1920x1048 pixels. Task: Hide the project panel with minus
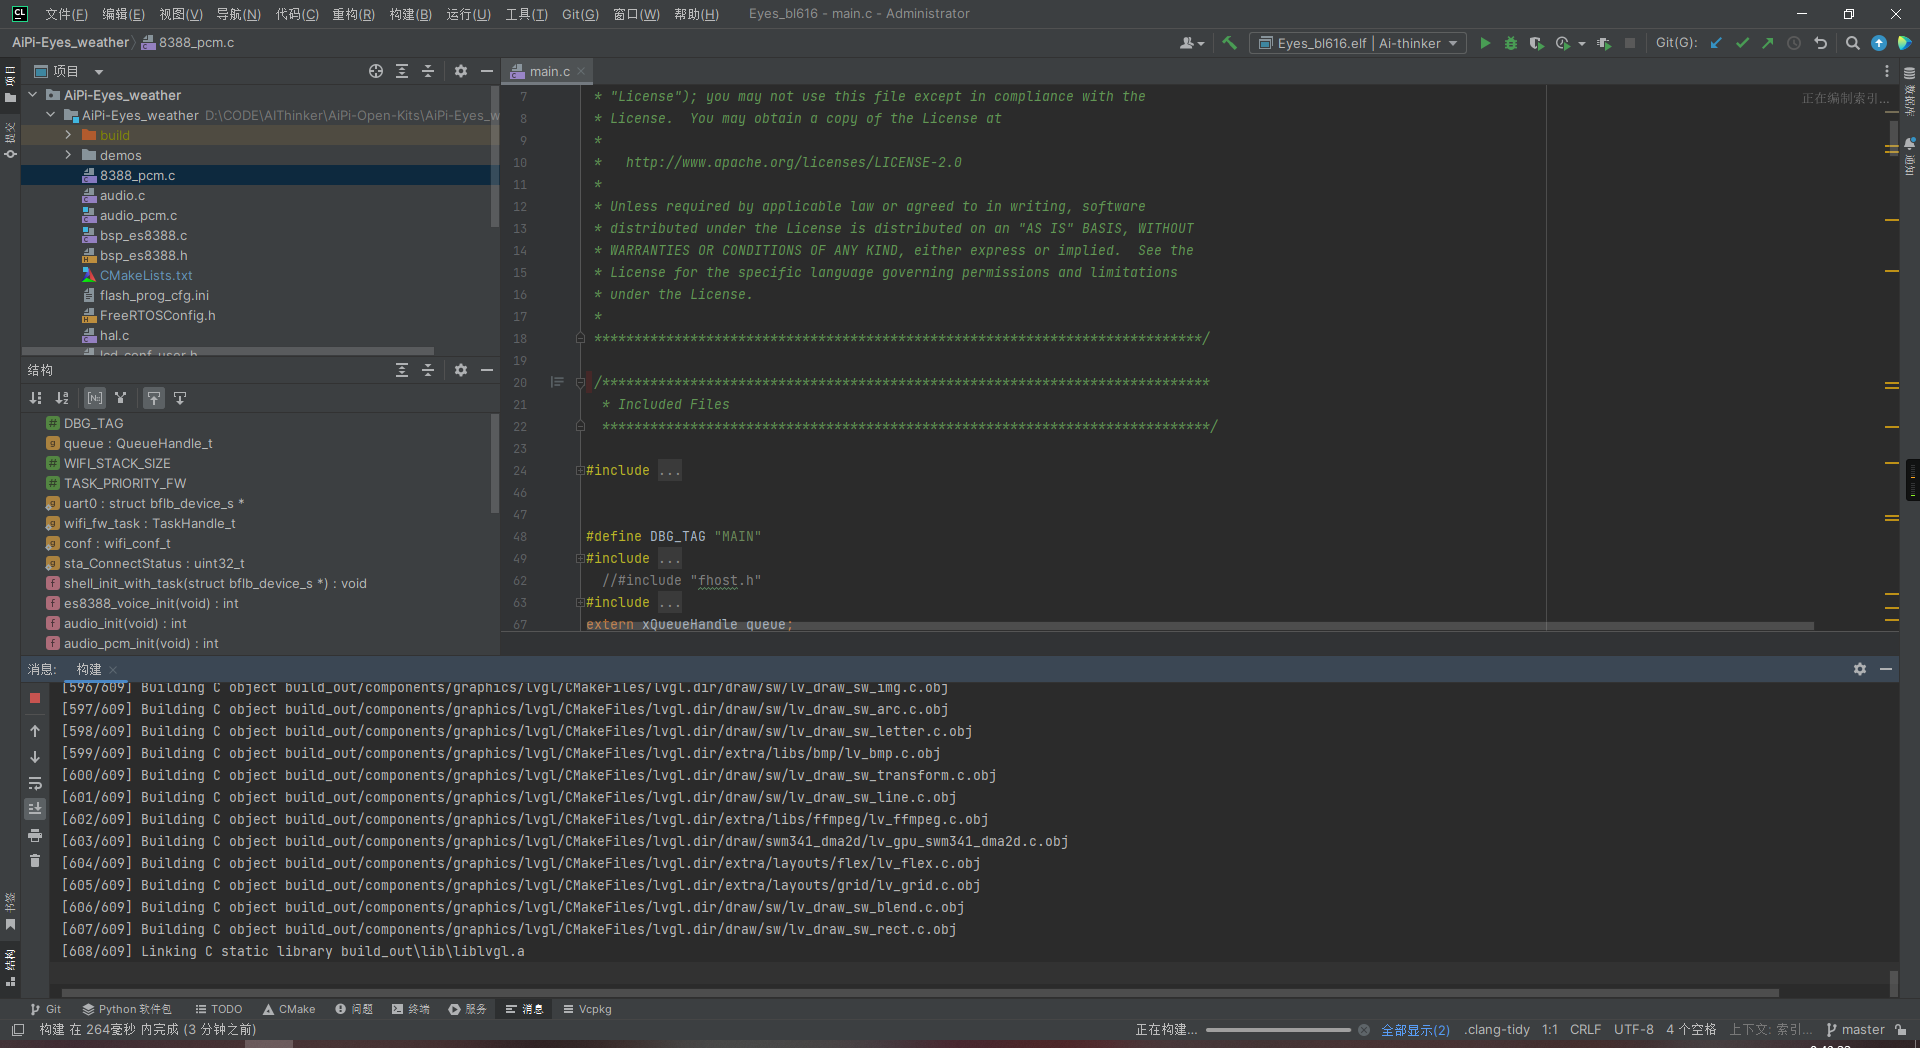(x=487, y=71)
